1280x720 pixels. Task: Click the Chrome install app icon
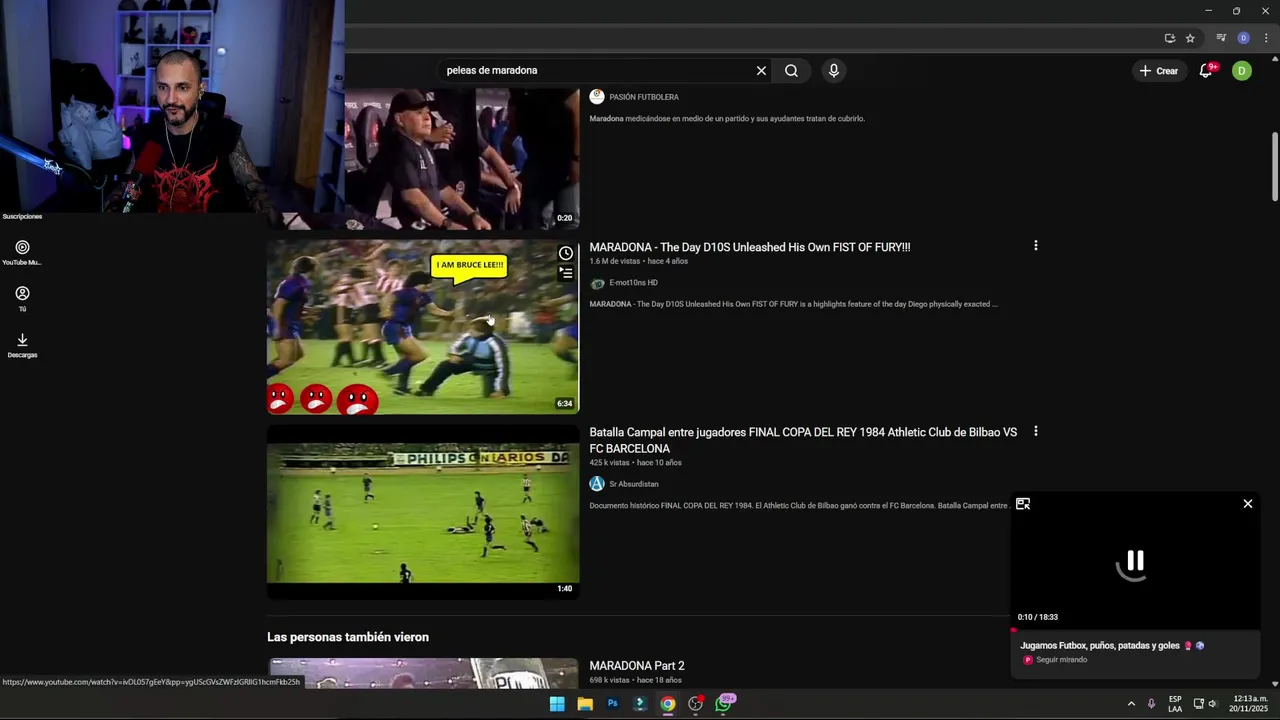pos(1170,38)
